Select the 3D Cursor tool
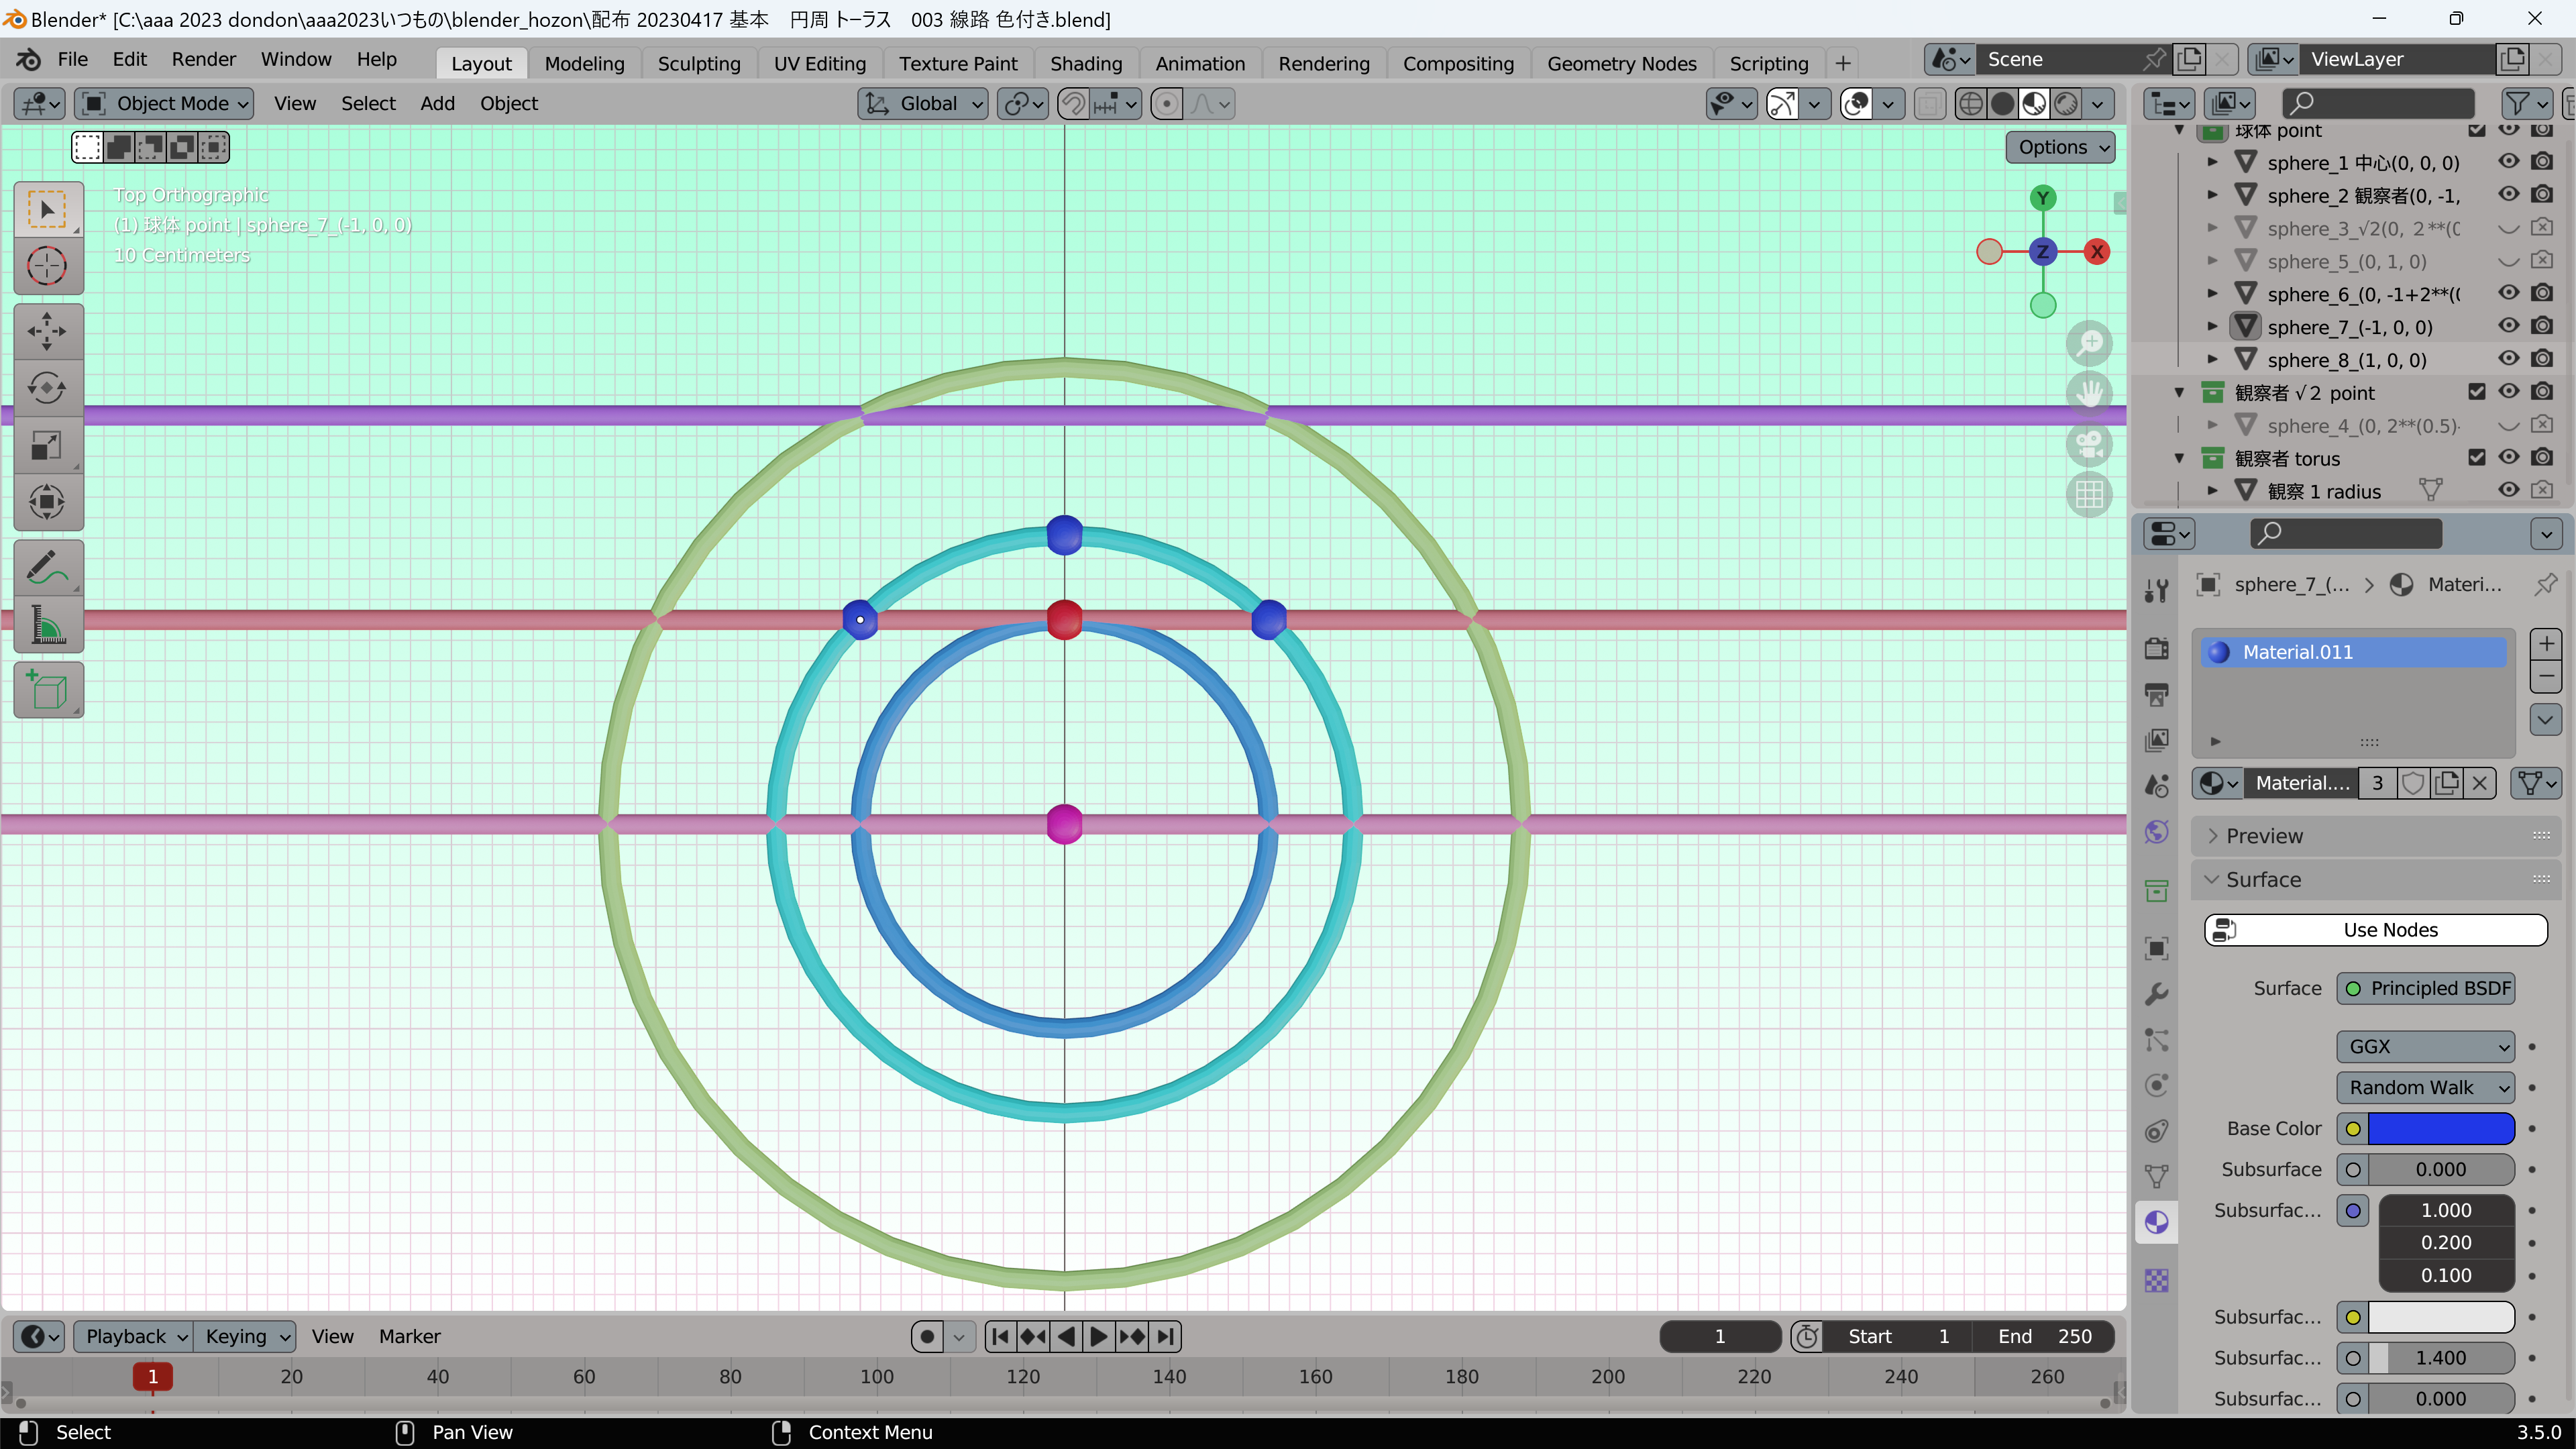Viewport: 2576px width, 1449px height. pos(47,266)
